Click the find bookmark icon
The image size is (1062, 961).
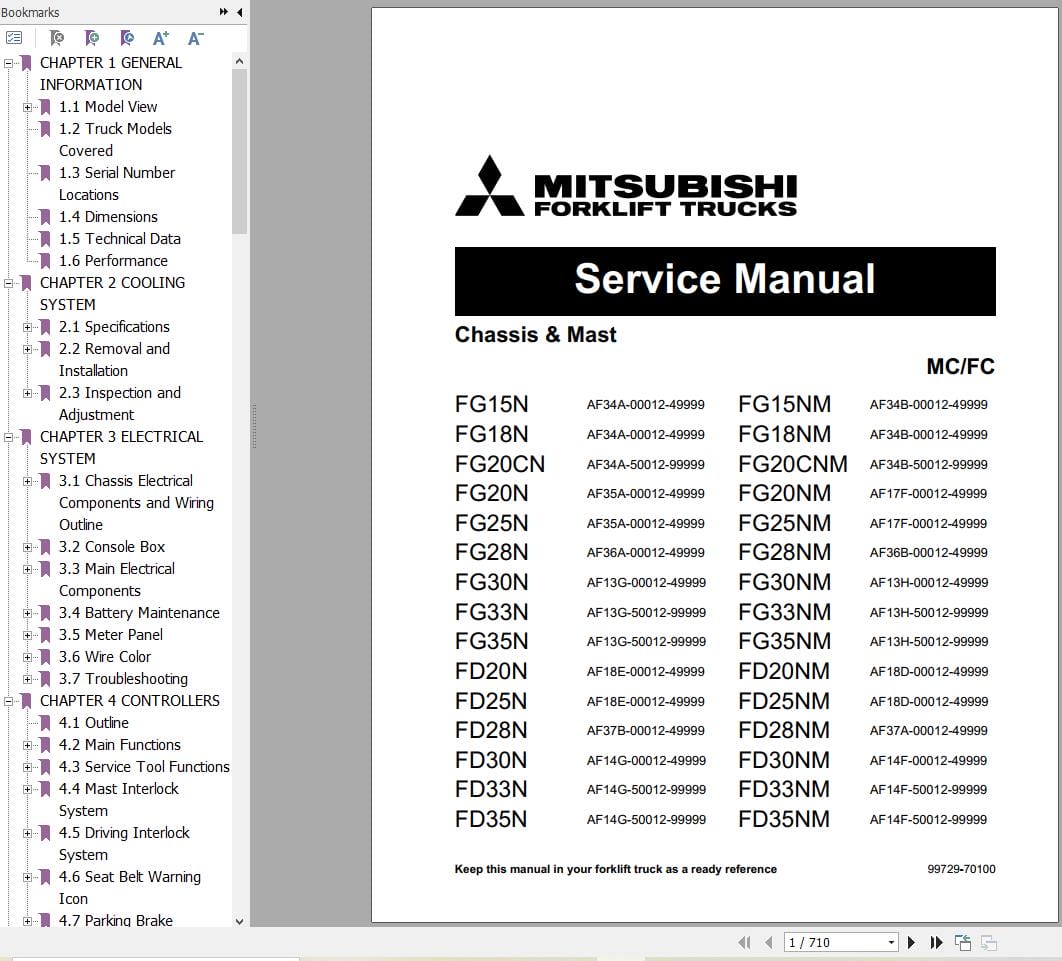click(57, 38)
